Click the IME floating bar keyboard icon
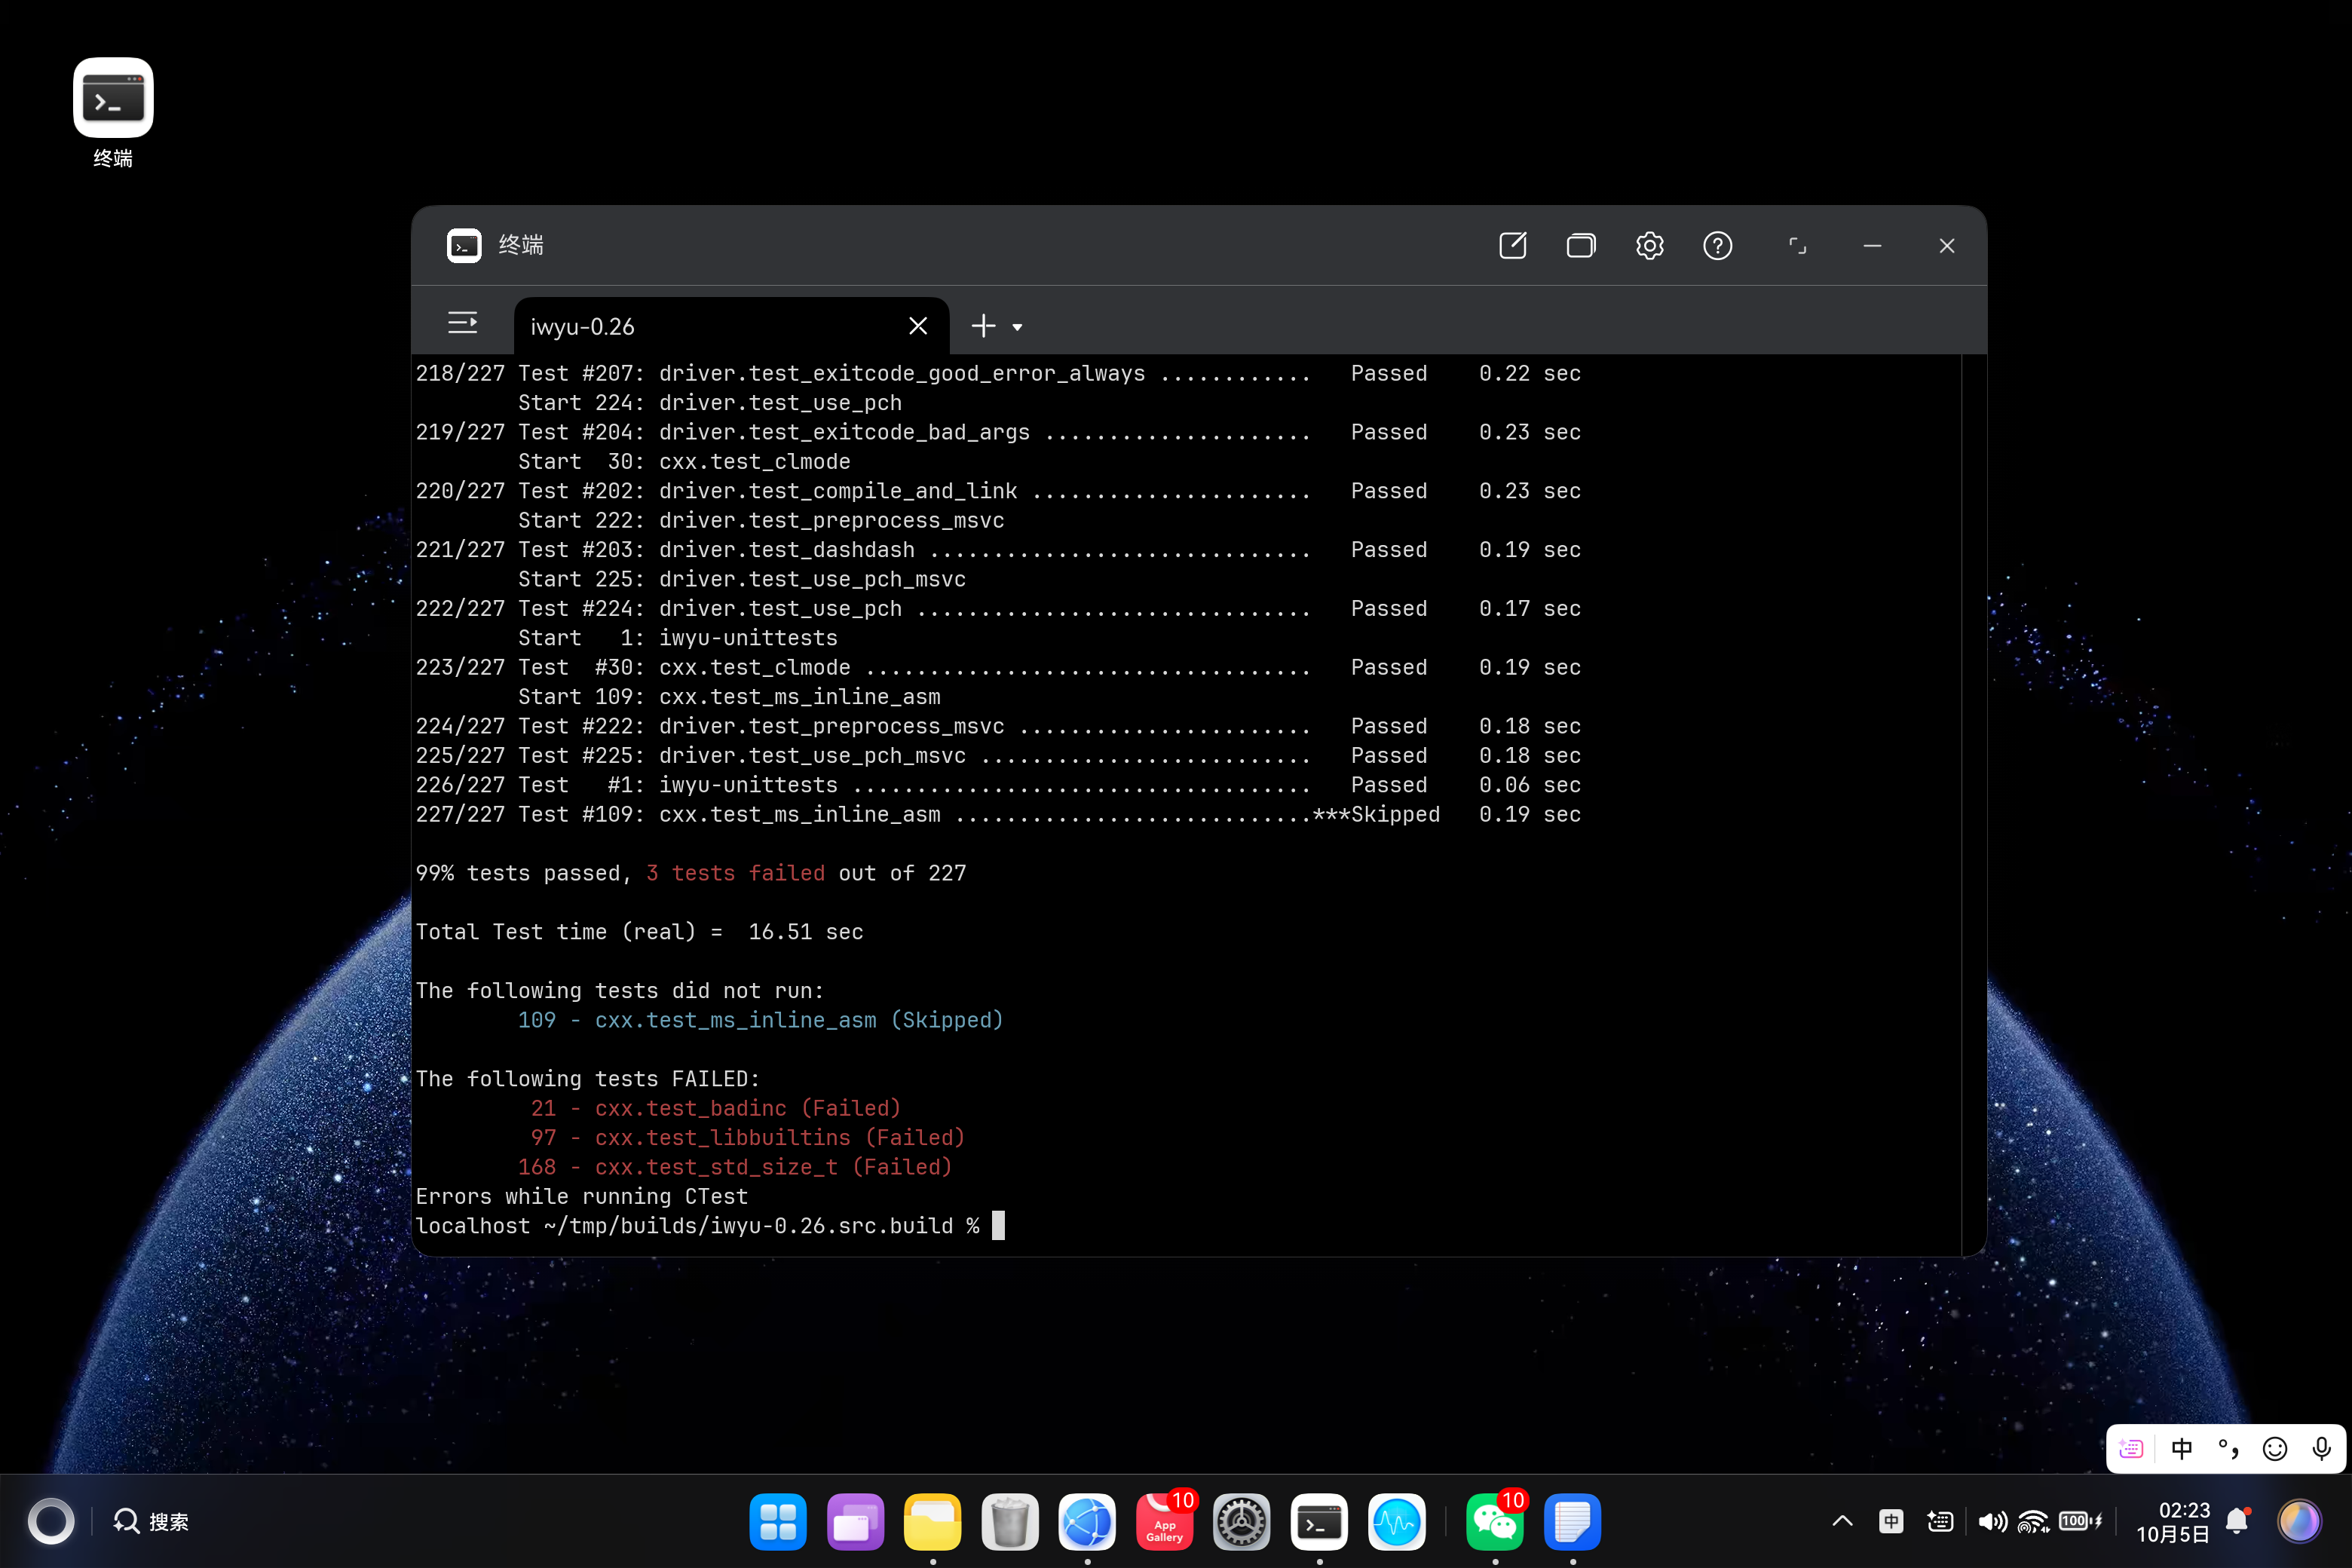 (2131, 1448)
